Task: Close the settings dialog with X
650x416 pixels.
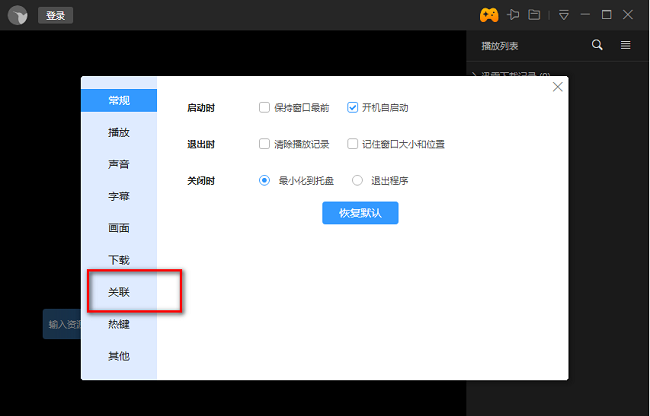Action: pos(558,87)
